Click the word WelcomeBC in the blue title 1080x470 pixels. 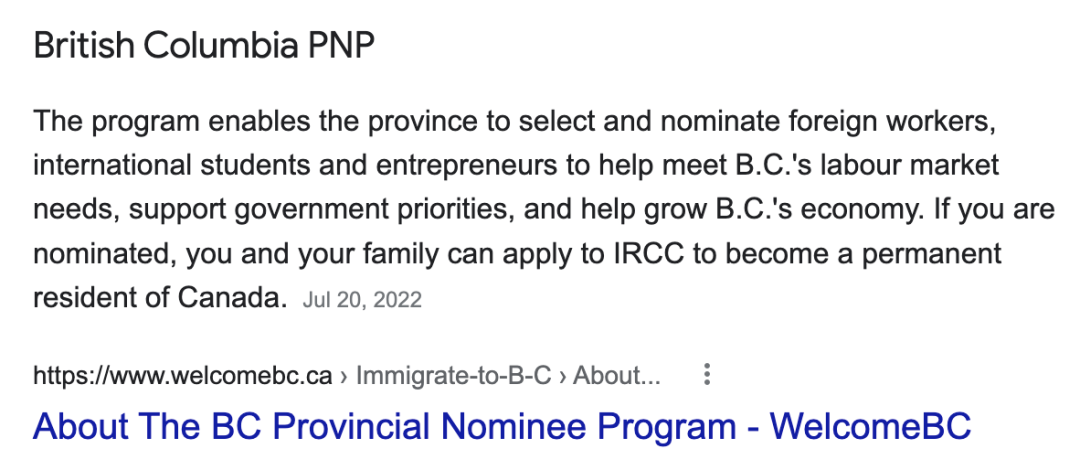[x=870, y=426]
